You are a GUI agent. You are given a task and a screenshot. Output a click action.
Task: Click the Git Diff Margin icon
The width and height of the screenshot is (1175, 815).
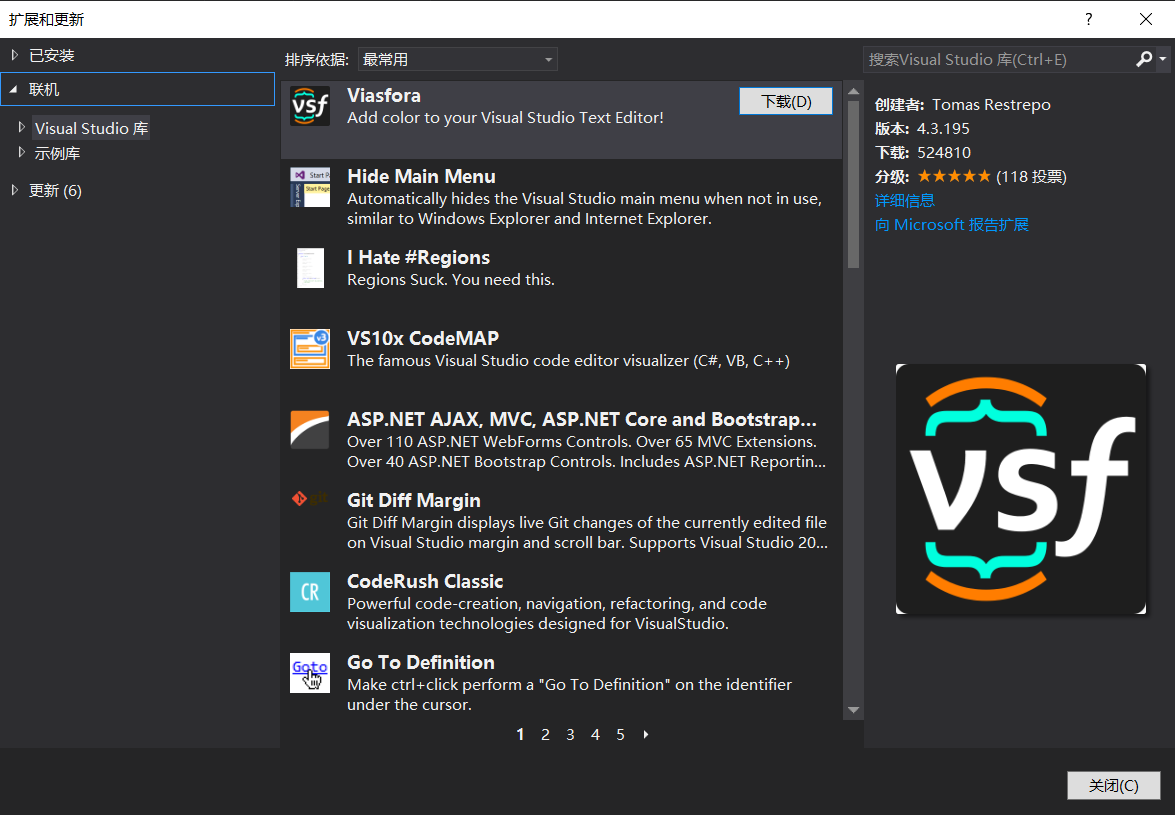pos(309,498)
